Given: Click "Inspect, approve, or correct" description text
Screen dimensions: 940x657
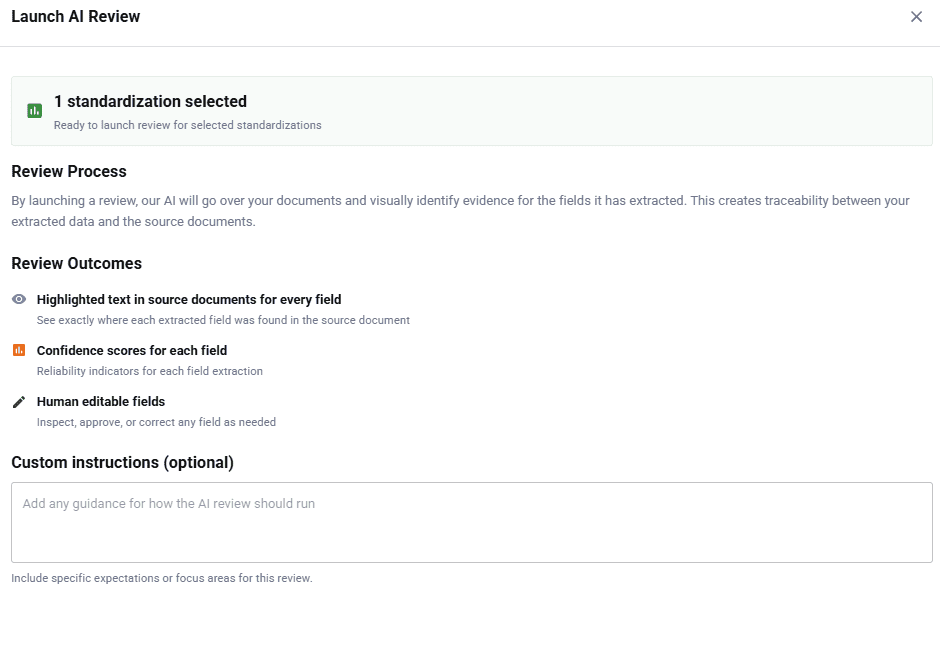Looking at the screenshot, I should (x=156, y=422).
